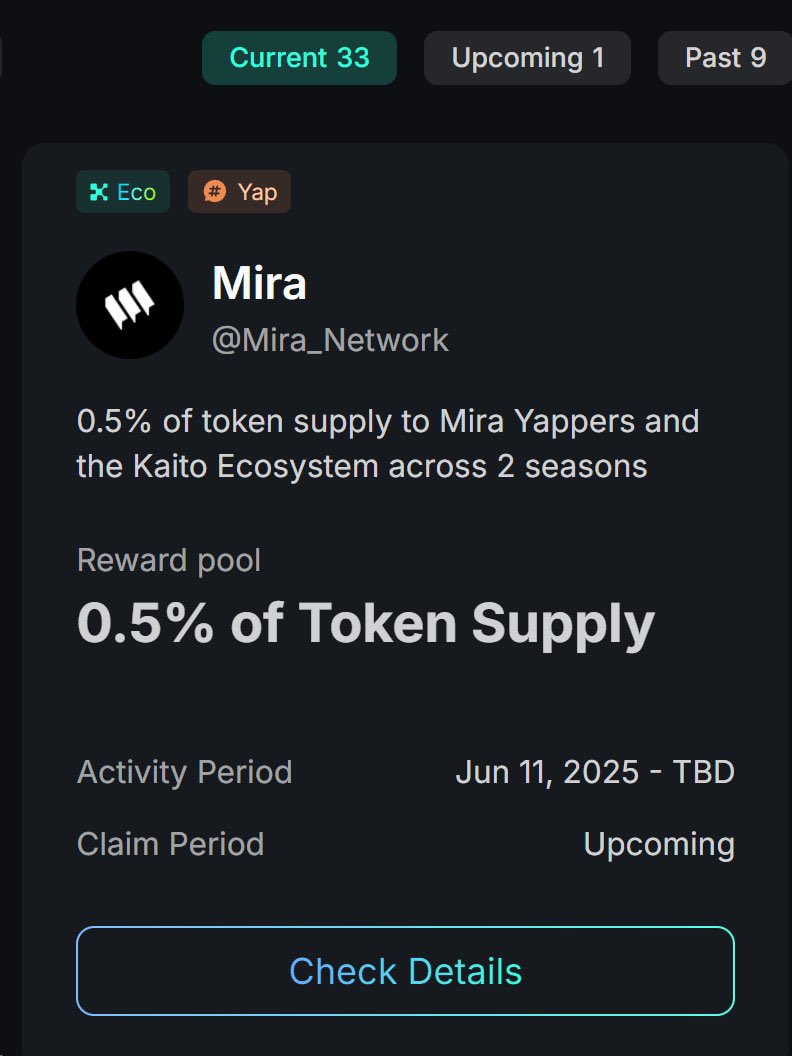Click the Mira project title
792x1056 pixels.
(259, 283)
